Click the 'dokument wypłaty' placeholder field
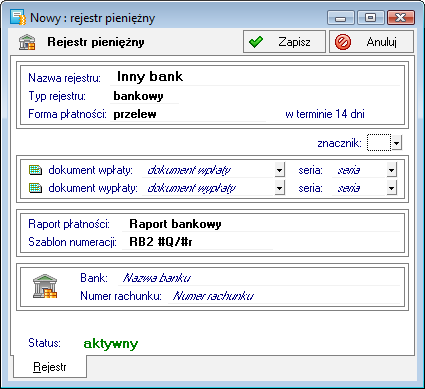The image size is (425, 389). (209, 188)
